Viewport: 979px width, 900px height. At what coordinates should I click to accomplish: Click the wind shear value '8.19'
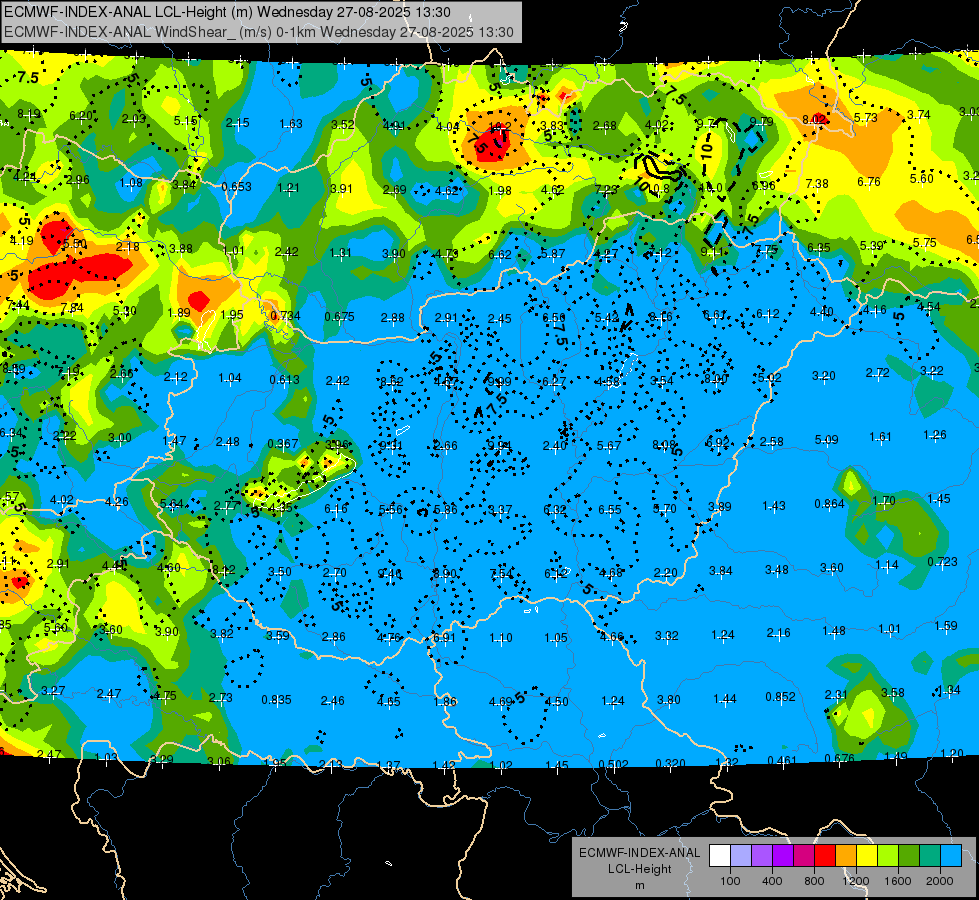click(x=29, y=114)
